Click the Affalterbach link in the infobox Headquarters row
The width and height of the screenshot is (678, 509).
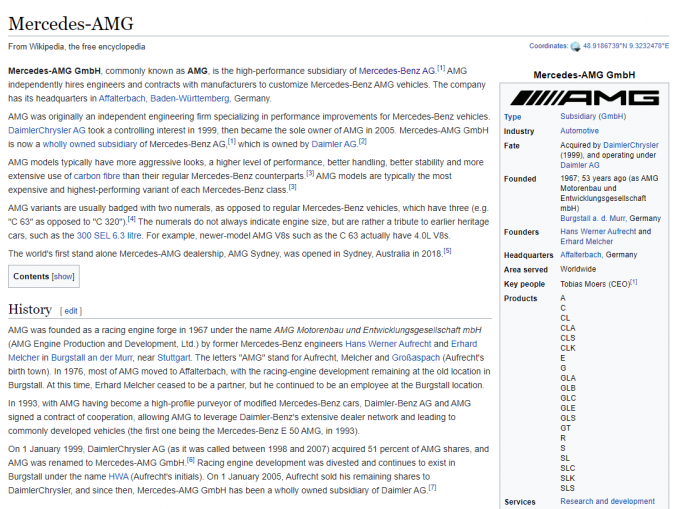pos(581,255)
